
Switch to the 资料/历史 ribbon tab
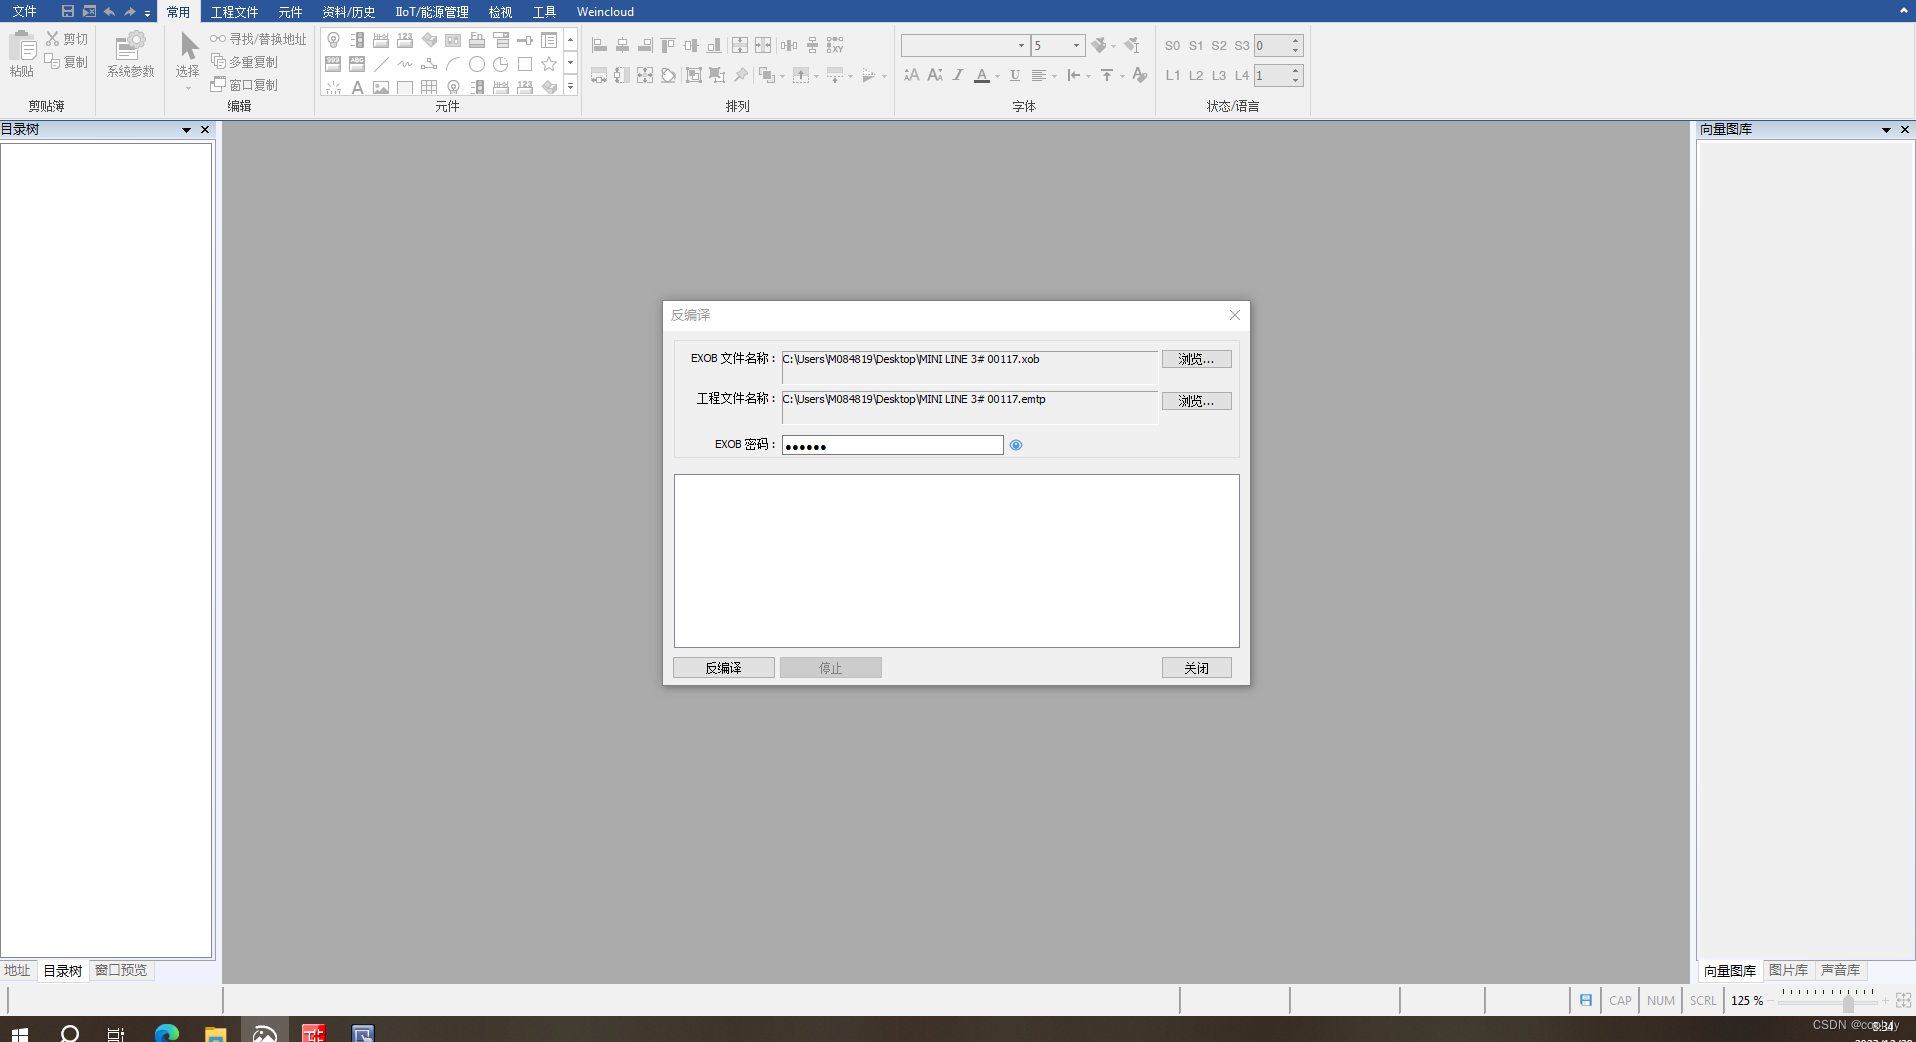coord(349,12)
